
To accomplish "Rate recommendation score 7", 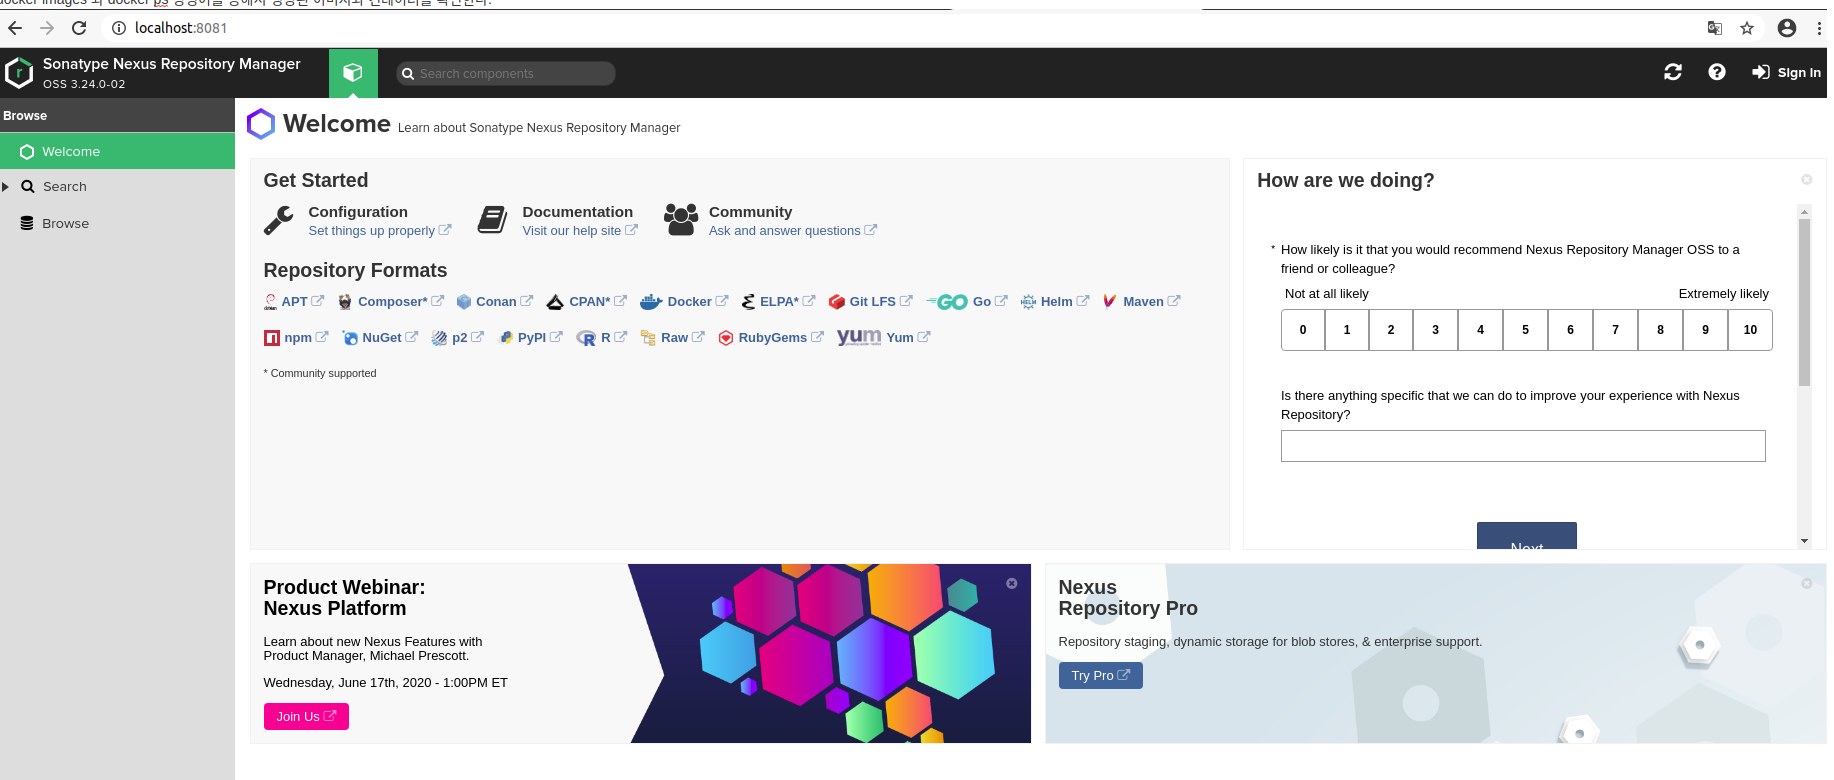I will coord(1616,330).
